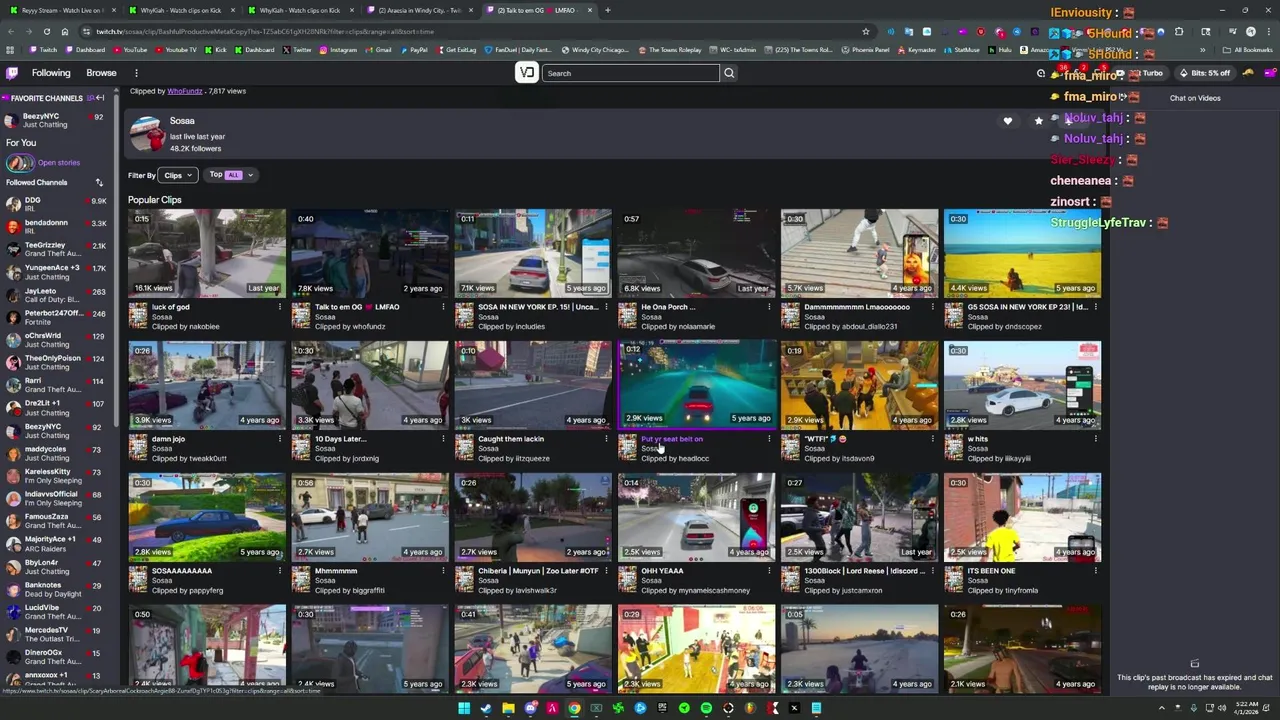Screen dimensions: 1280x720
Task: Click the Bits 5% off button
Action: coord(1205,73)
